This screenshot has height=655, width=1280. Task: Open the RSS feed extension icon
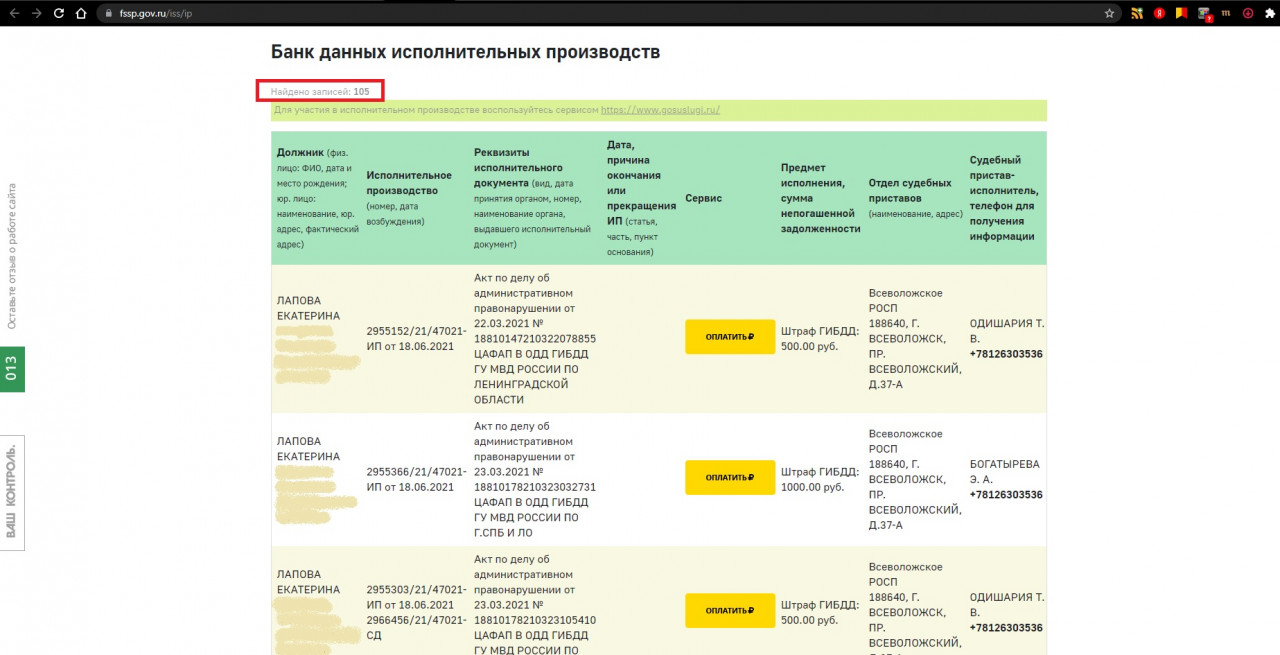click(x=1137, y=14)
